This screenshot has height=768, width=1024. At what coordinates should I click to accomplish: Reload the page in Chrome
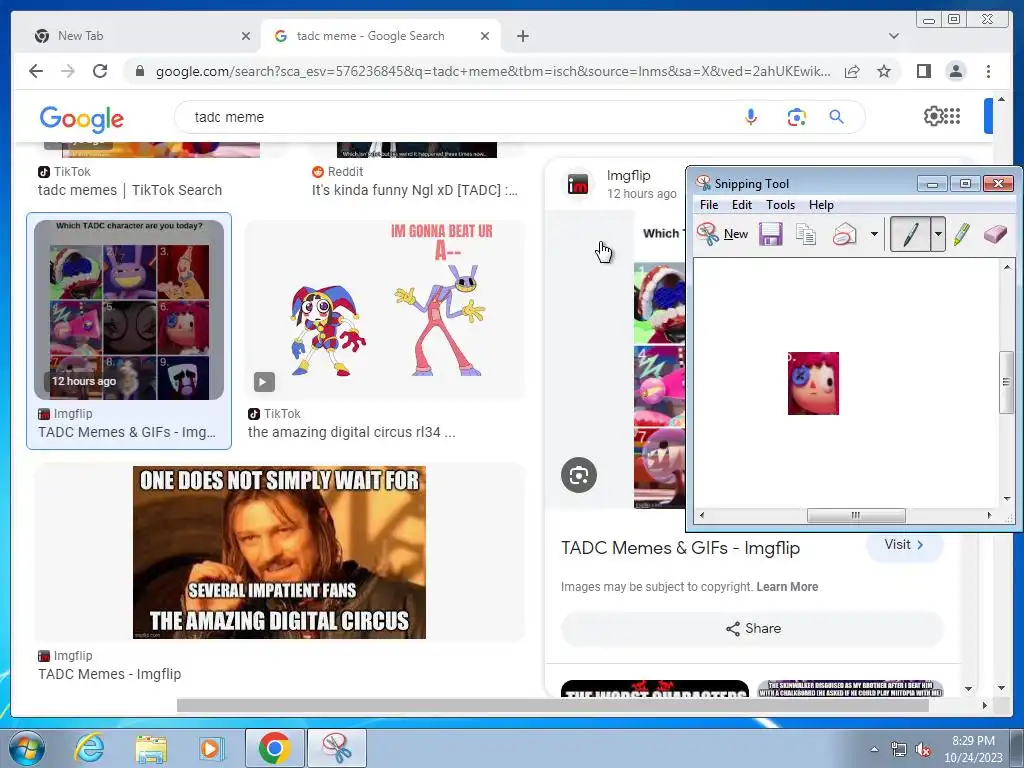[100, 71]
